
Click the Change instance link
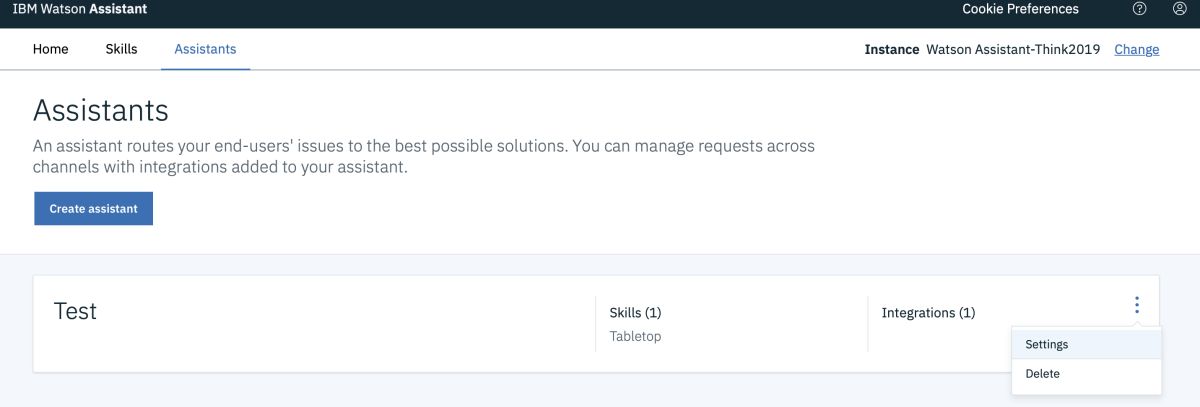click(x=1137, y=49)
